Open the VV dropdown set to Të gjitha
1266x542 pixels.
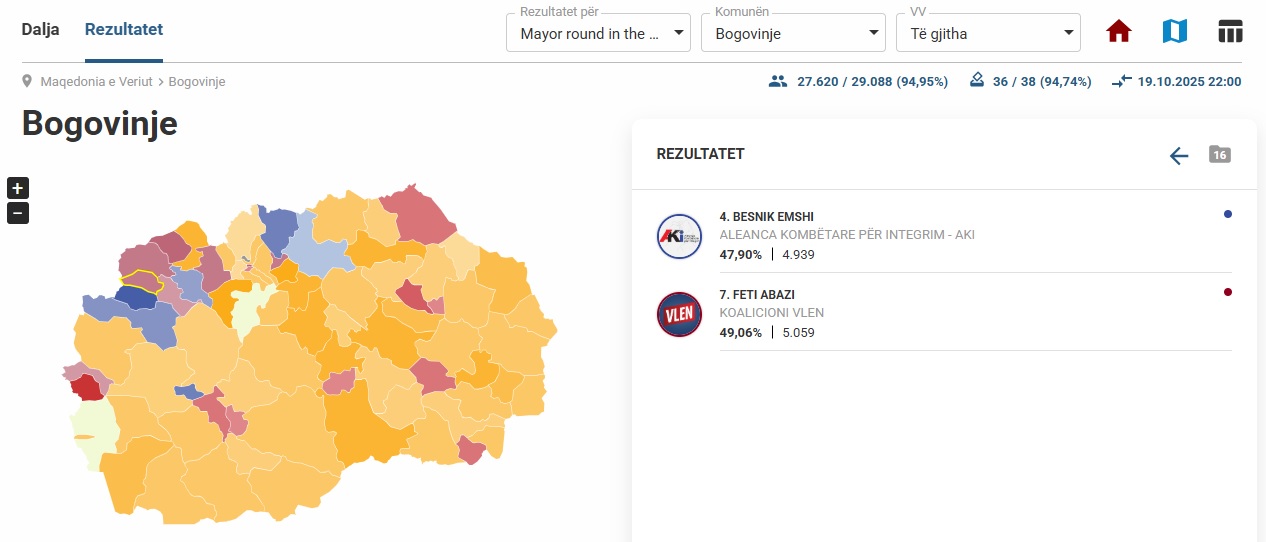[988, 33]
